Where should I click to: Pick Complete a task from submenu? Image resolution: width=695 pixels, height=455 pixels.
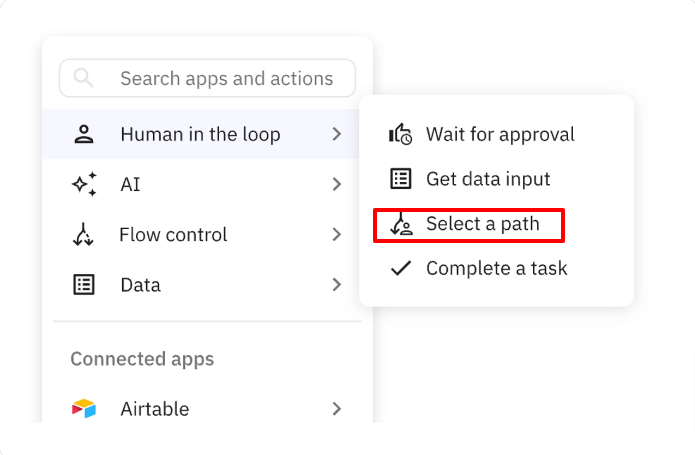pos(496,268)
